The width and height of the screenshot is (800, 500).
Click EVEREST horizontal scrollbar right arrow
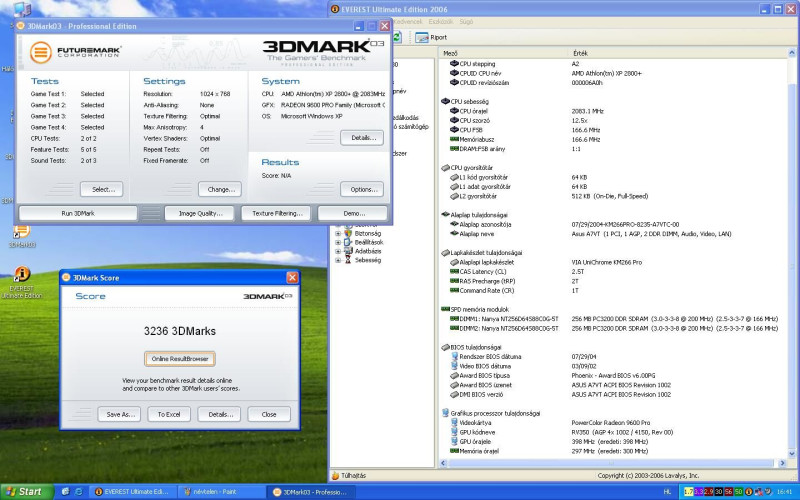coord(783,463)
